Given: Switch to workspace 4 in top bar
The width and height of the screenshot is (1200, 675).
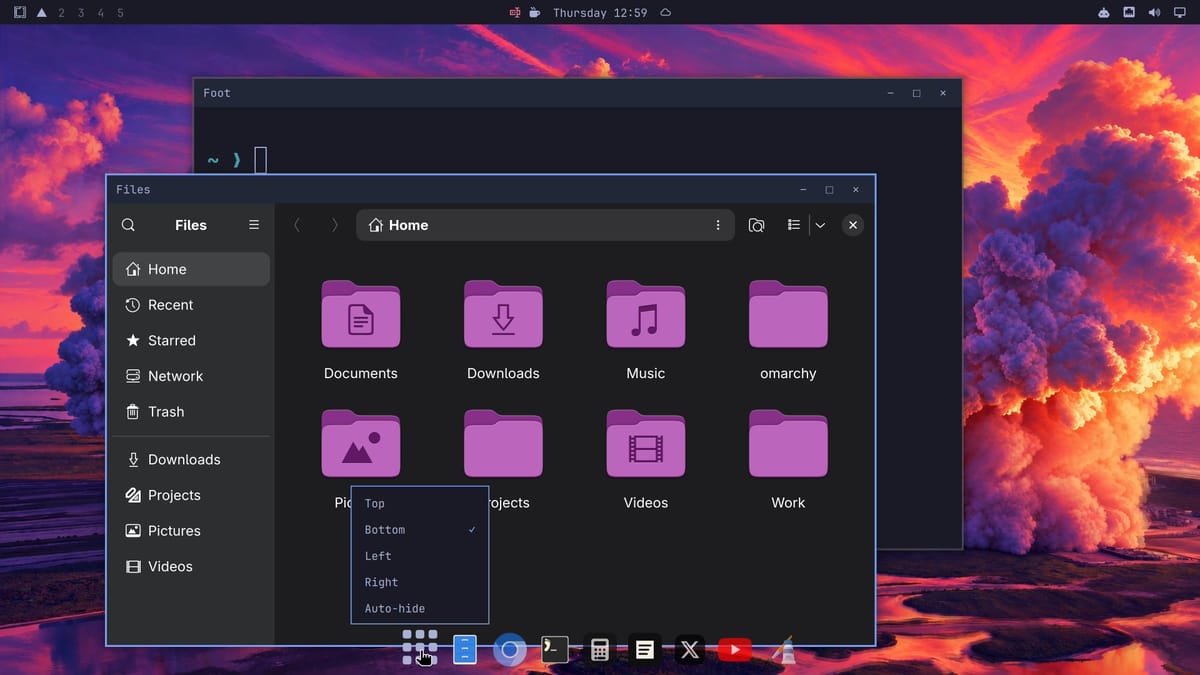Looking at the screenshot, I should pos(101,13).
